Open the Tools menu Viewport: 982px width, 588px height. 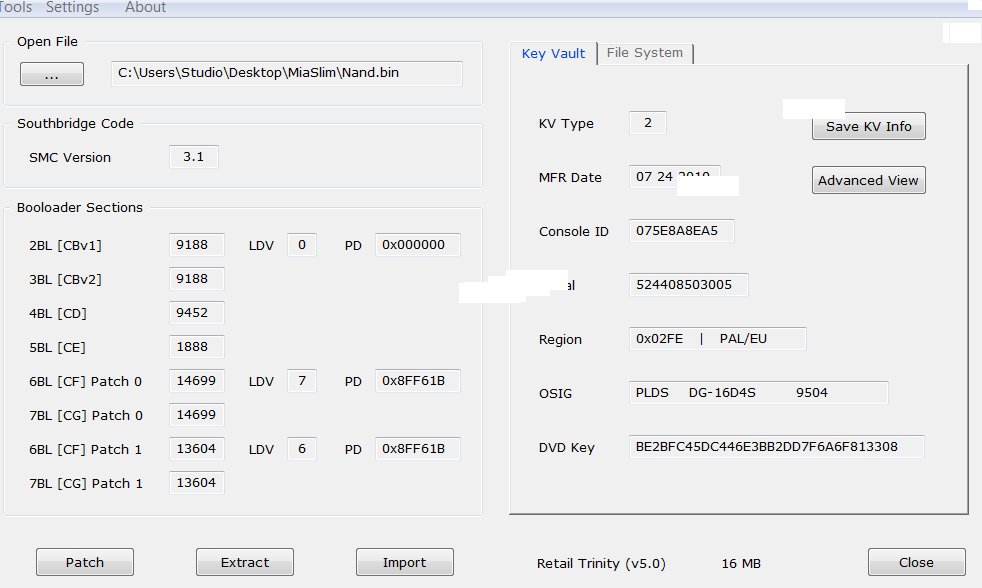pyautogui.click(x=16, y=8)
